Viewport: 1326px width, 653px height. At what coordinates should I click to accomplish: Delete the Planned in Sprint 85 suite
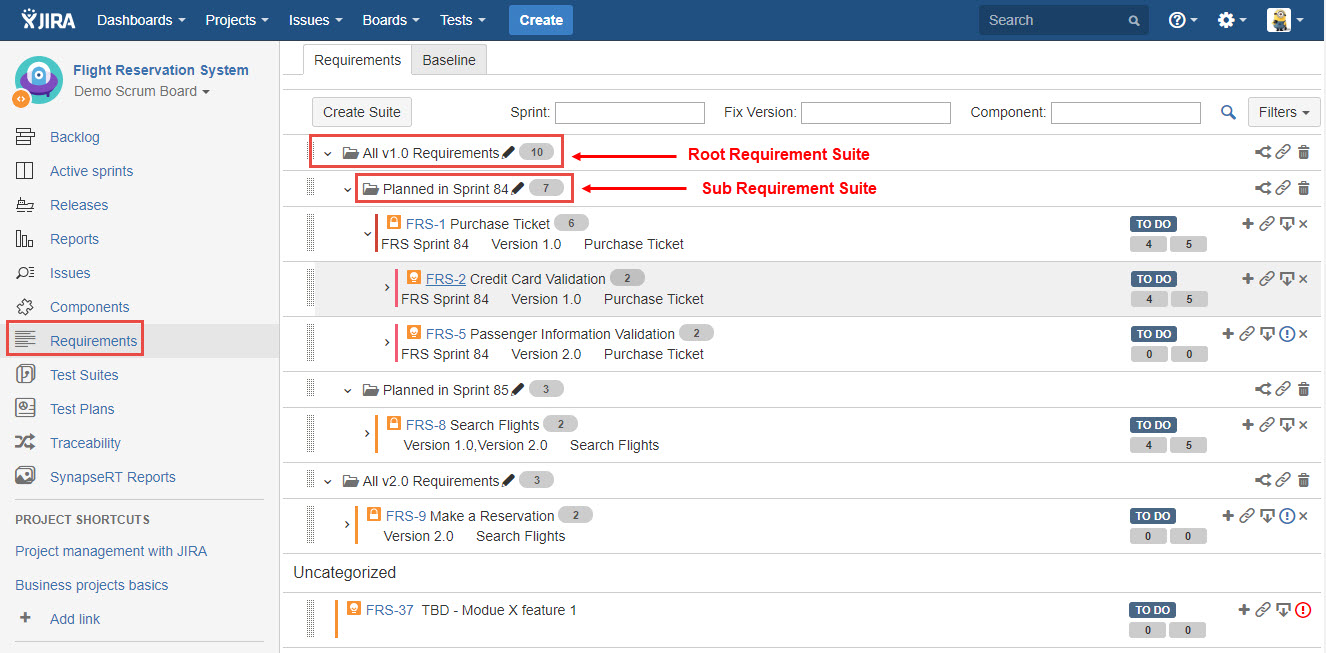pyautogui.click(x=1303, y=389)
